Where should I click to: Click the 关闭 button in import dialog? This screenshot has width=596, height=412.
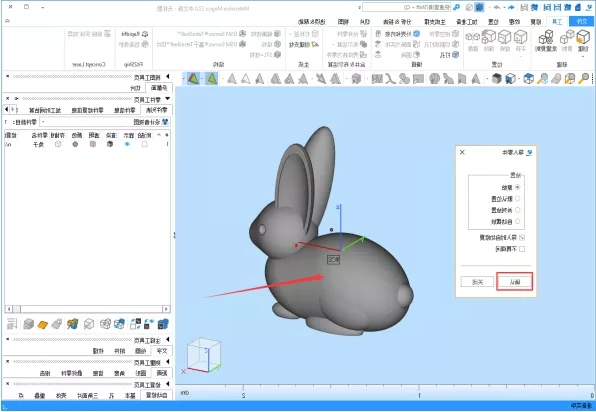click(x=477, y=282)
